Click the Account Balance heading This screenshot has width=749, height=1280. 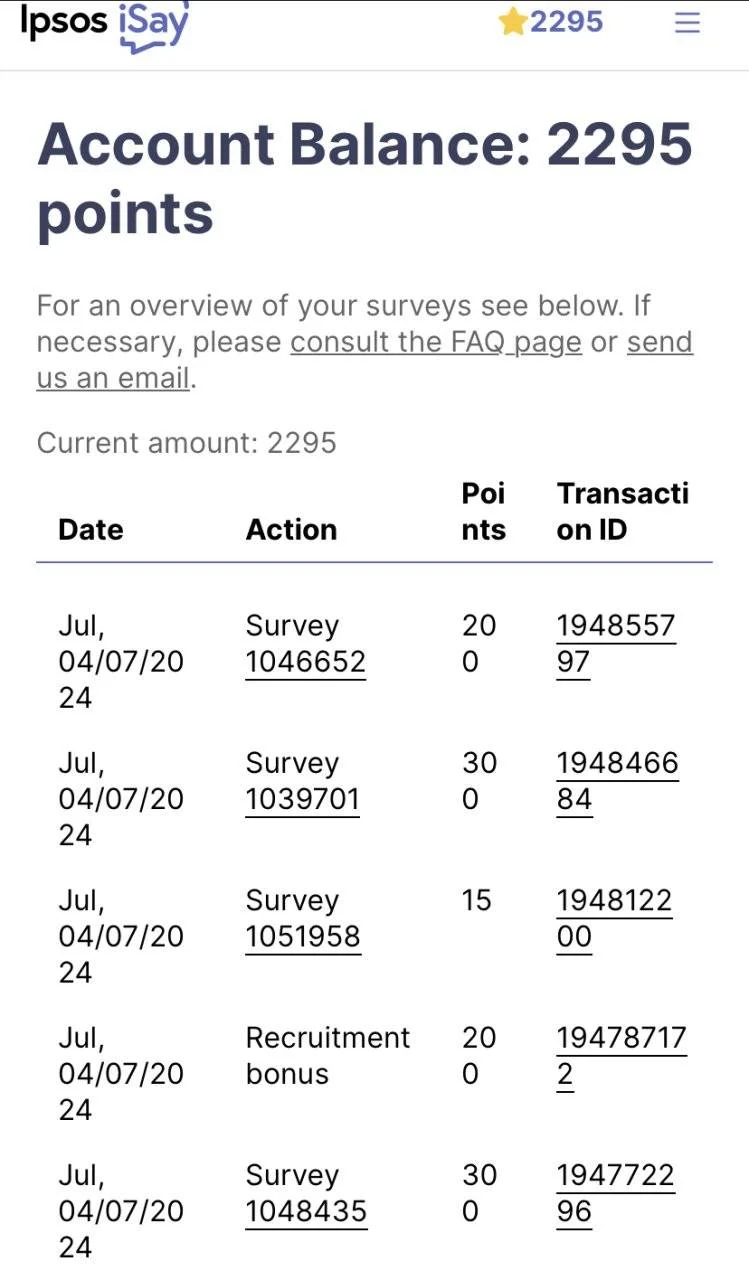[x=365, y=178]
